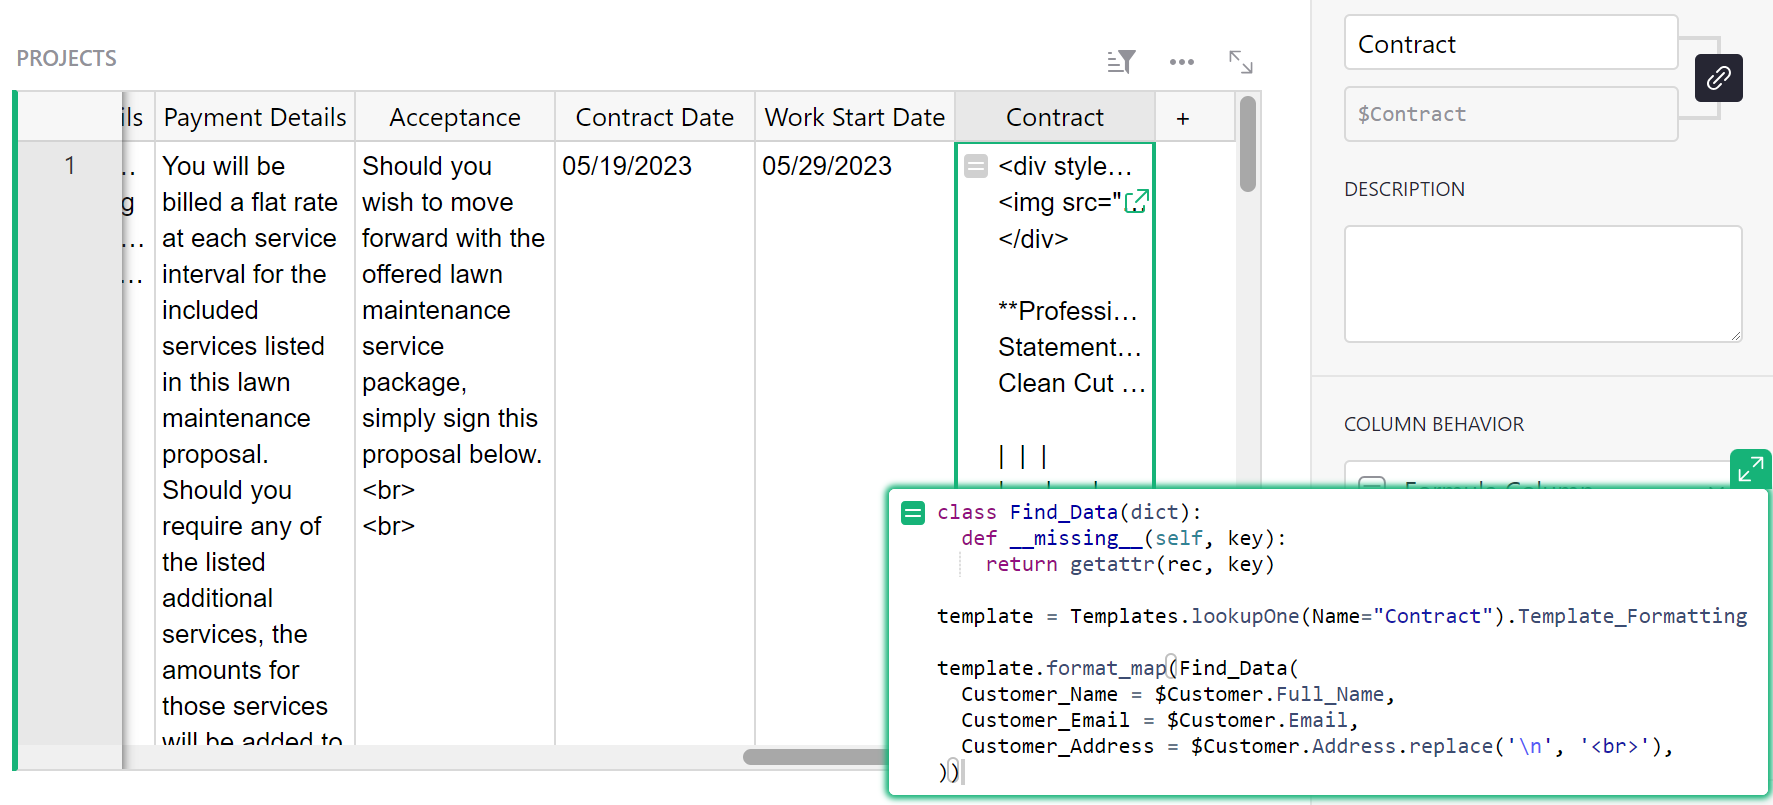This screenshot has width=1773, height=805.
Task: Click the green expand formula editor button
Action: (1750, 468)
